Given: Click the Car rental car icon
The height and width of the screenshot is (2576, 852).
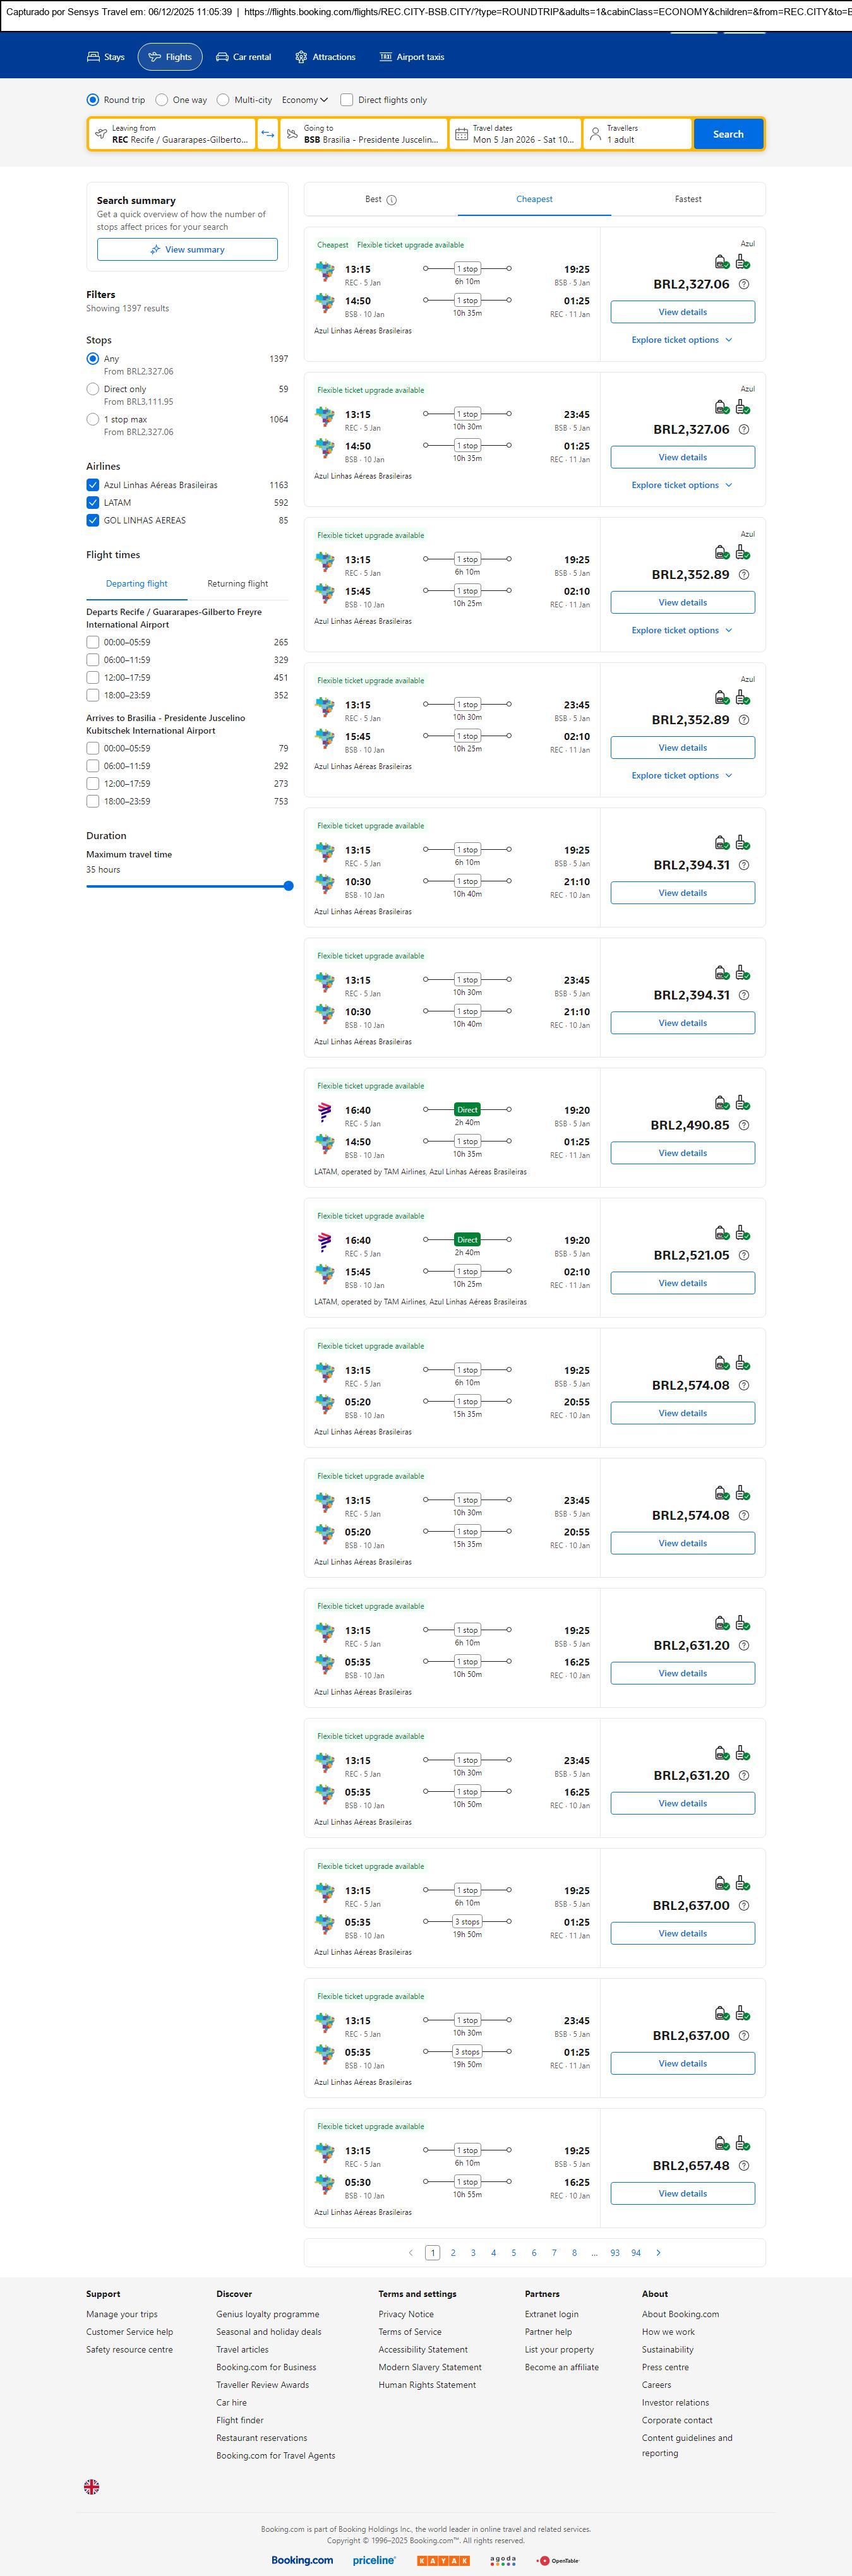Looking at the screenshot, I should pos(222,57).
